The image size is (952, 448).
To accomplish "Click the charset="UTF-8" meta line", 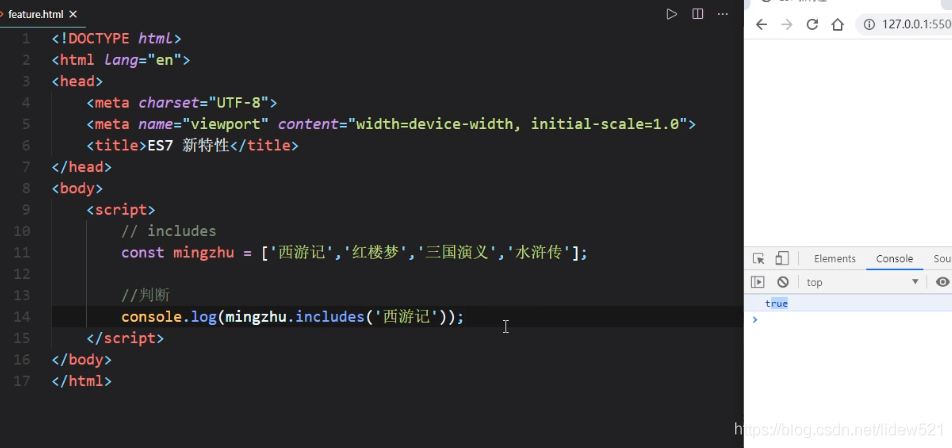I will coord(182,103).
